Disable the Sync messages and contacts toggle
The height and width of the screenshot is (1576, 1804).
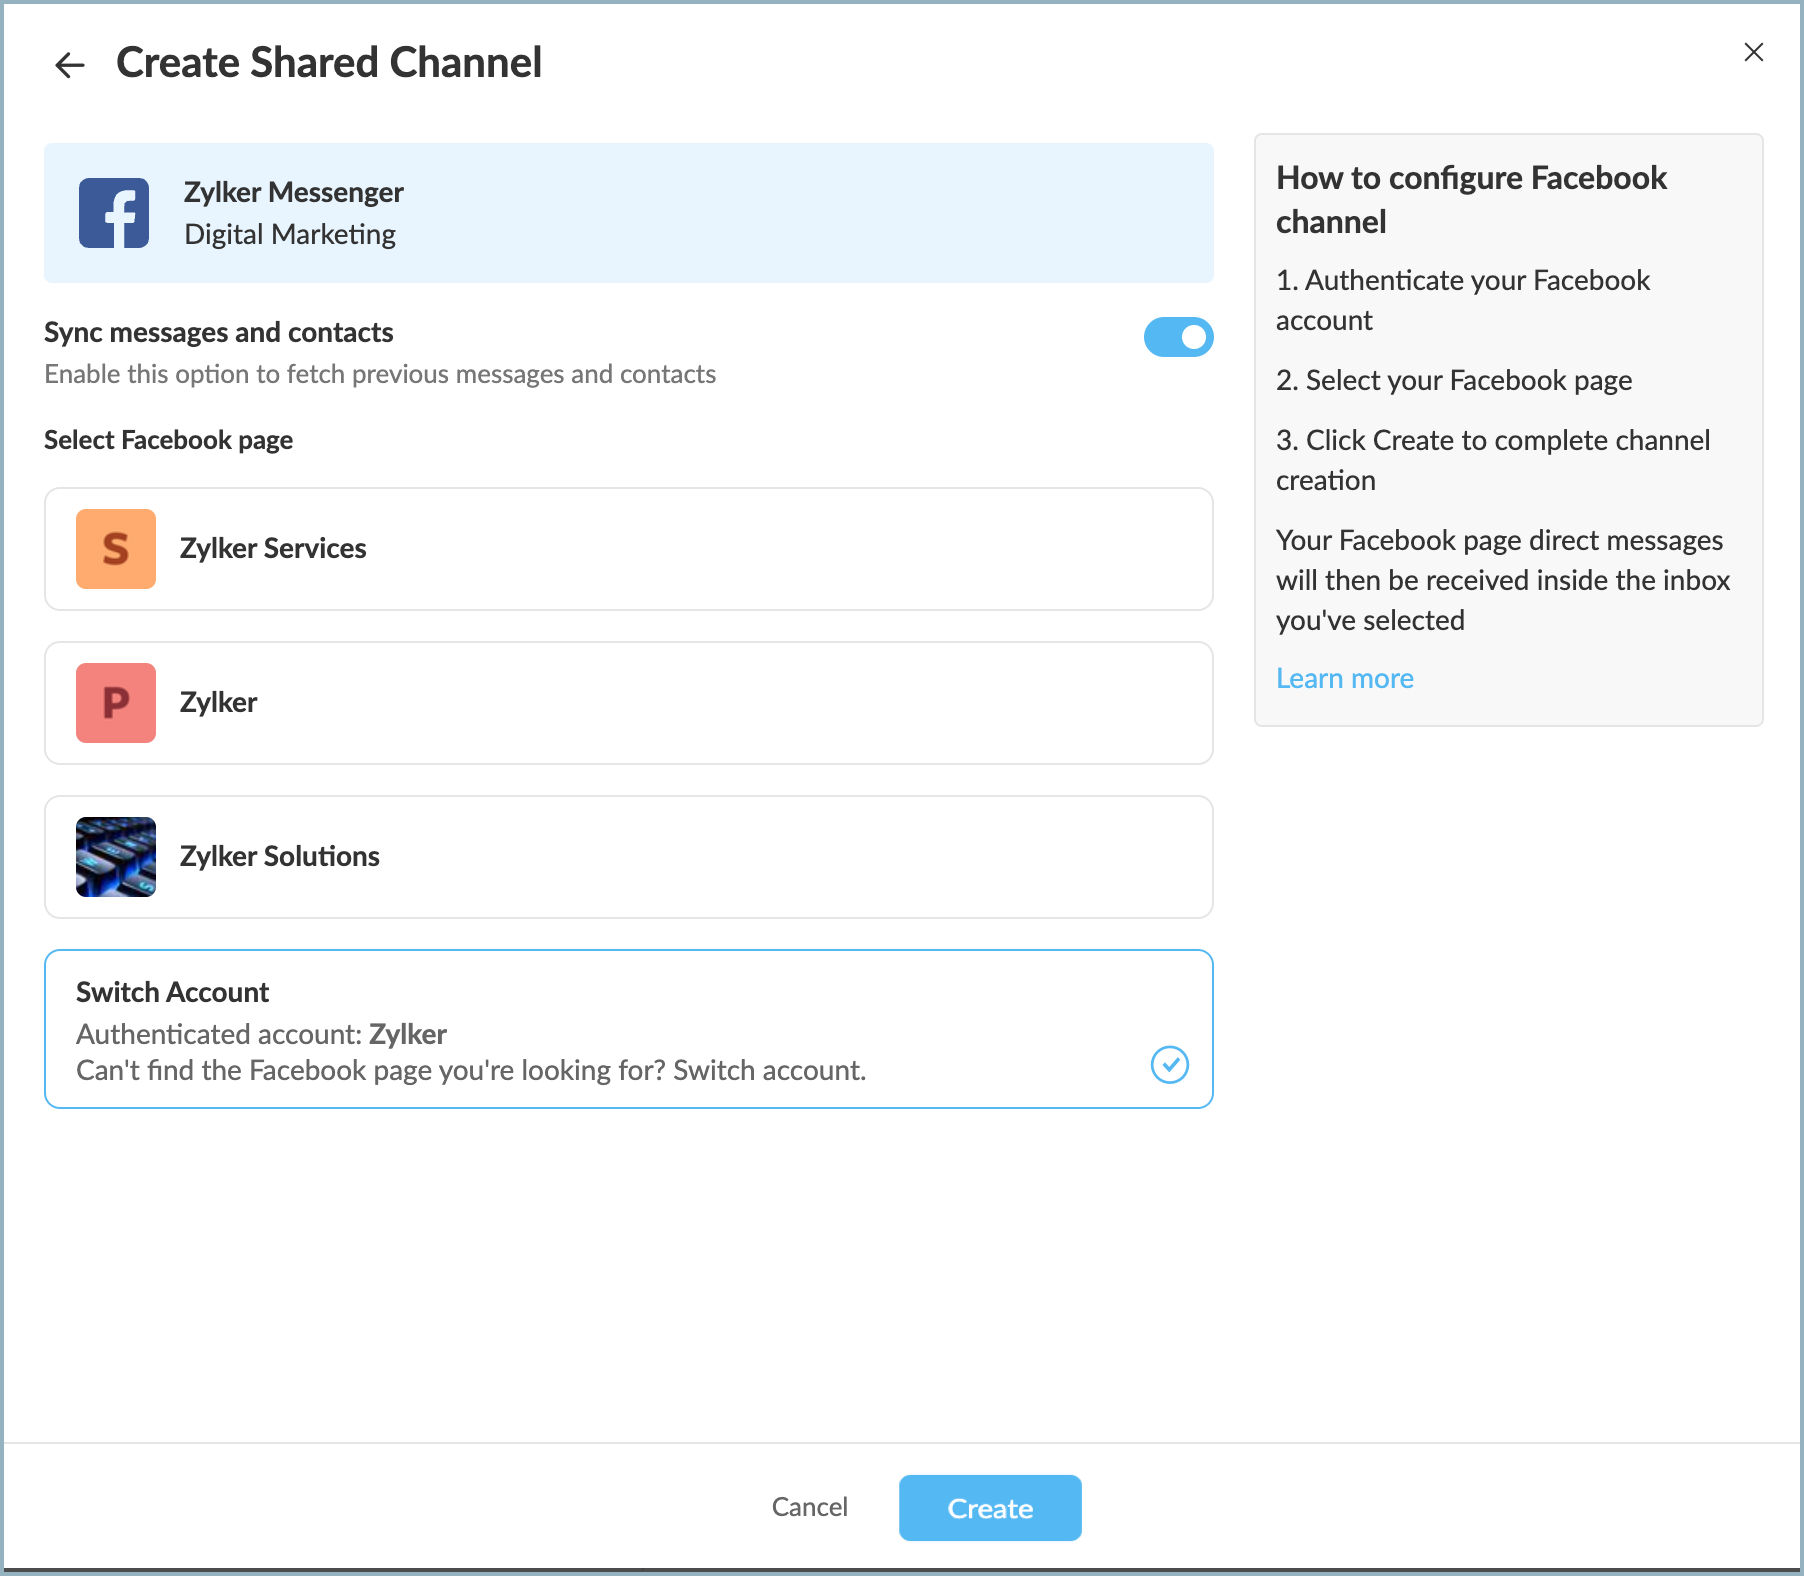(1178, 337)
